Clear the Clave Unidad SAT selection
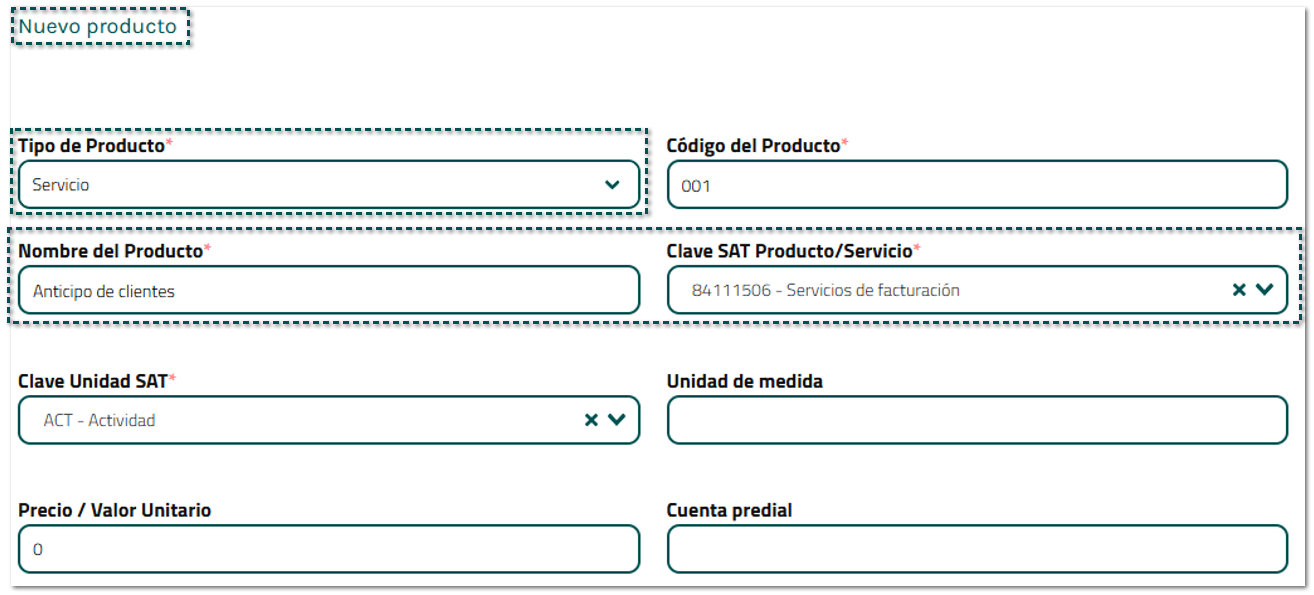 (591, 420)
